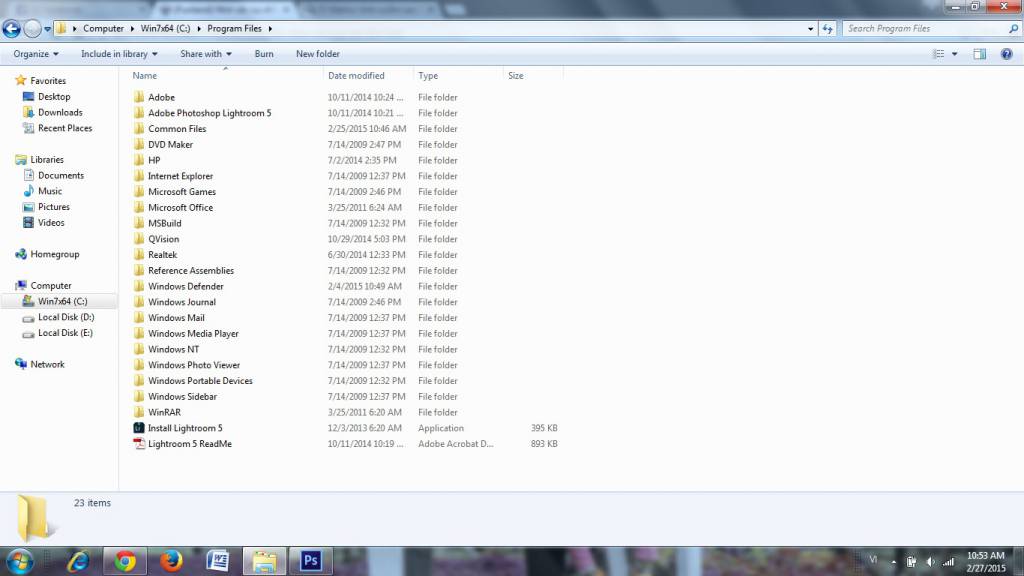The image size is (1024, 576).
Task: Select Adobe Photoshop Lightroom 5 folder icon
Action: (x=138, y=113)
